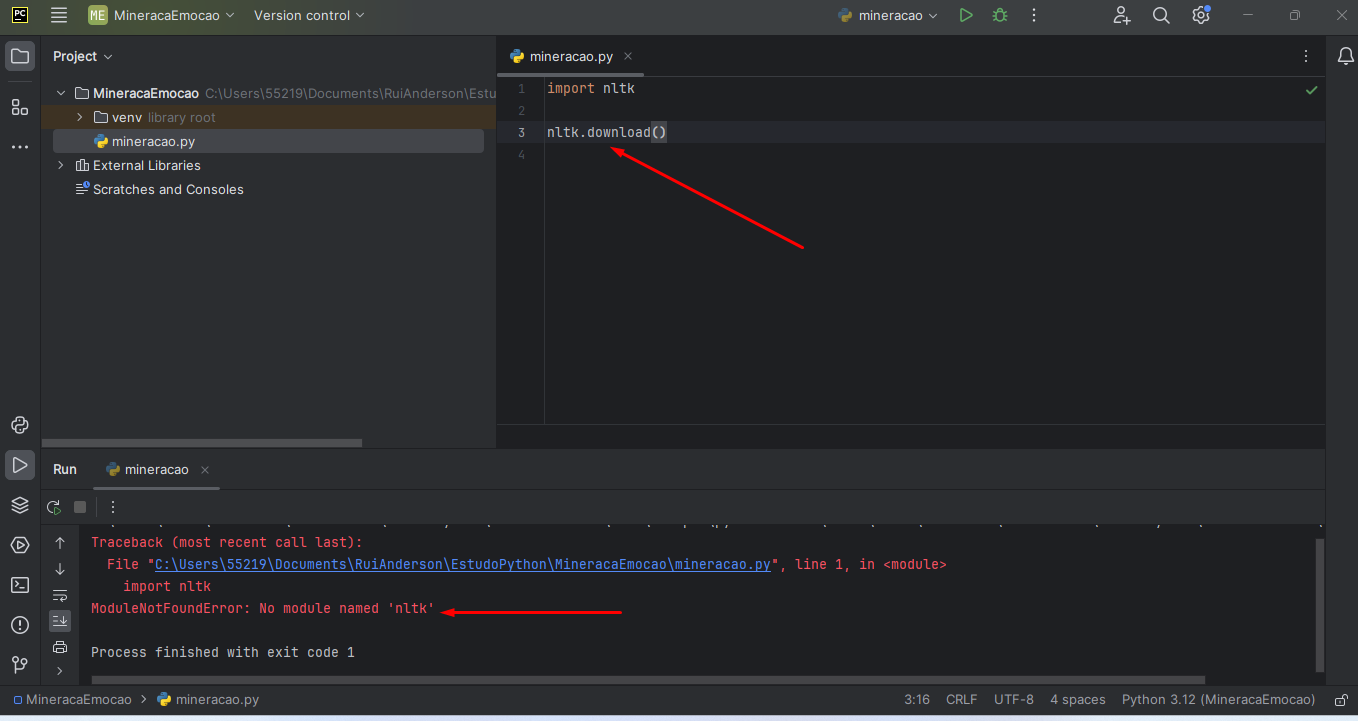Open the Services tool window
Image resolution: width=1358 pixels, height=721 pixels.
[x=20, y=545]
